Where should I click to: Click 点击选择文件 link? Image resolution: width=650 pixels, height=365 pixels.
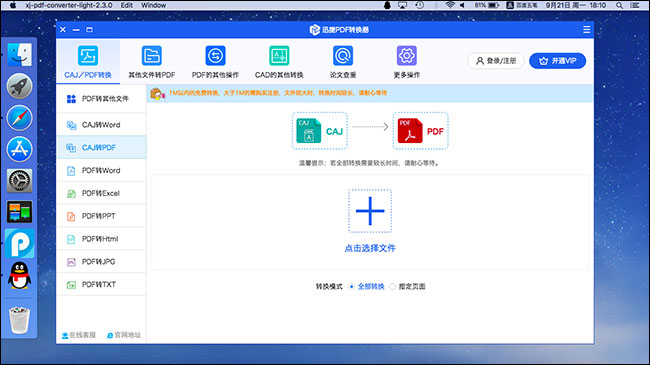(370, 248)
